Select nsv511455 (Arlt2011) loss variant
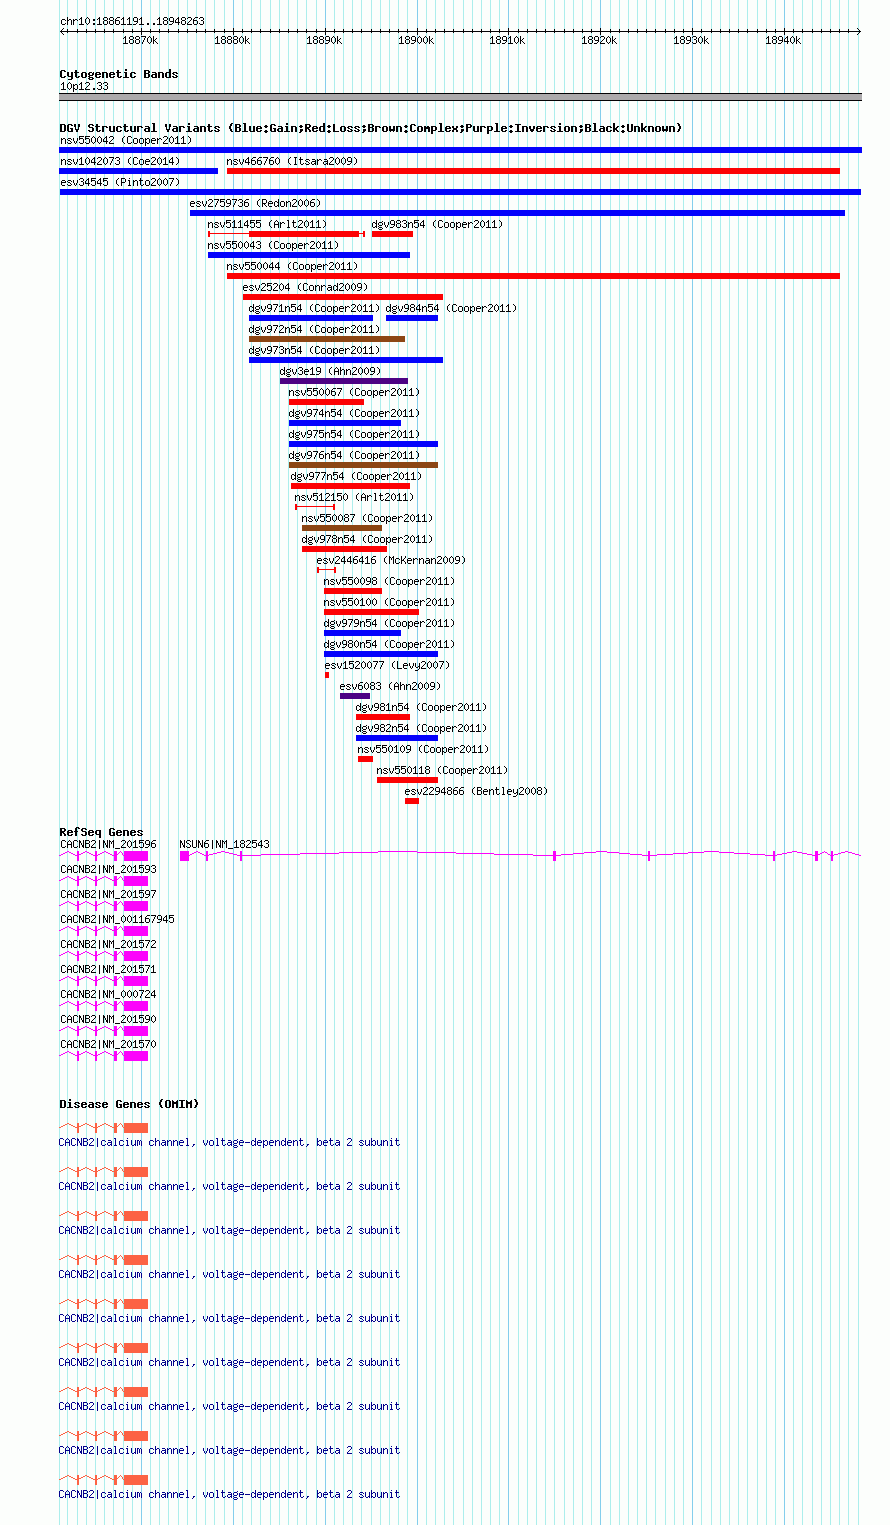 286,234
